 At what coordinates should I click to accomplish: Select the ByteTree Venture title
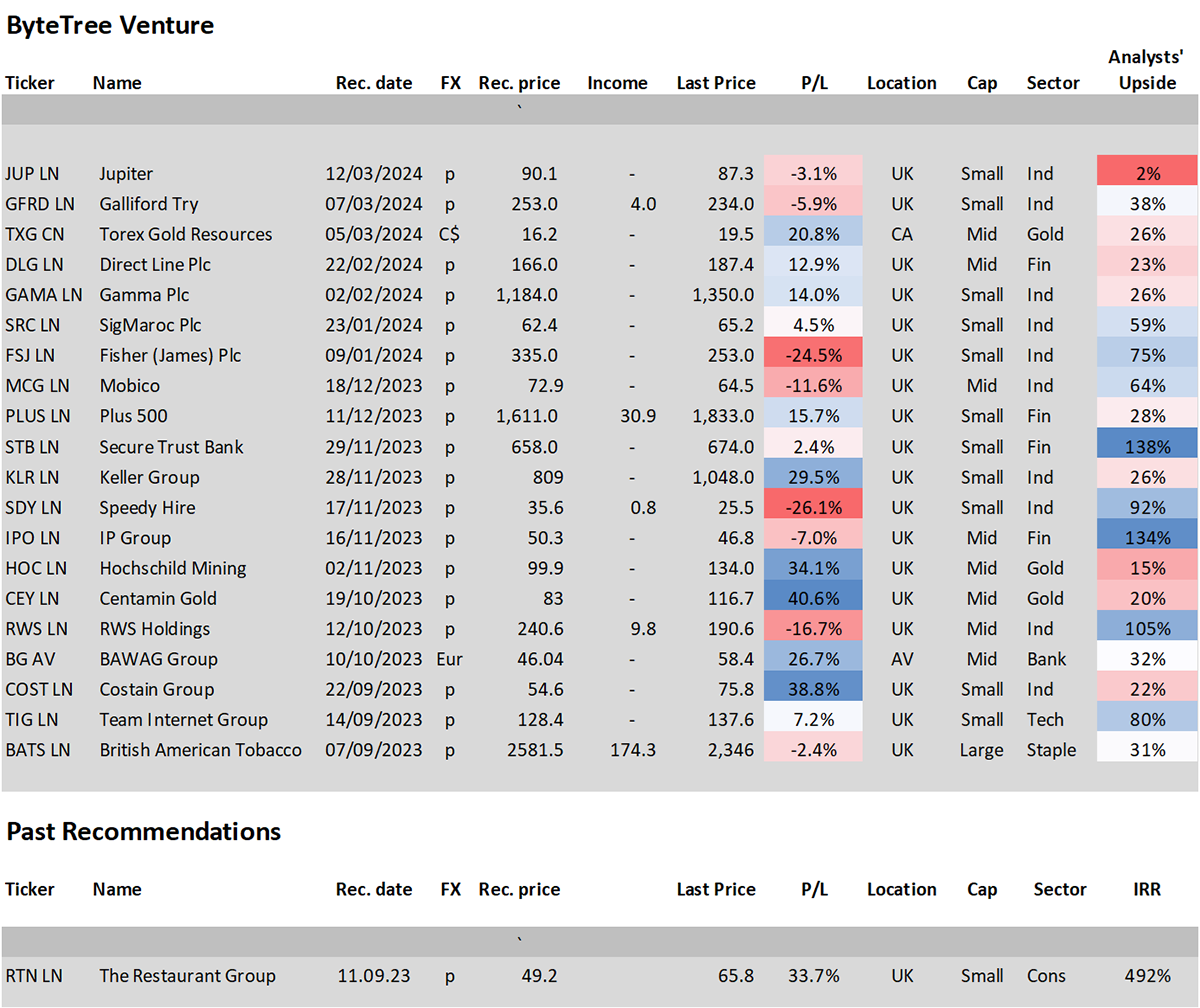pos(110,25)
